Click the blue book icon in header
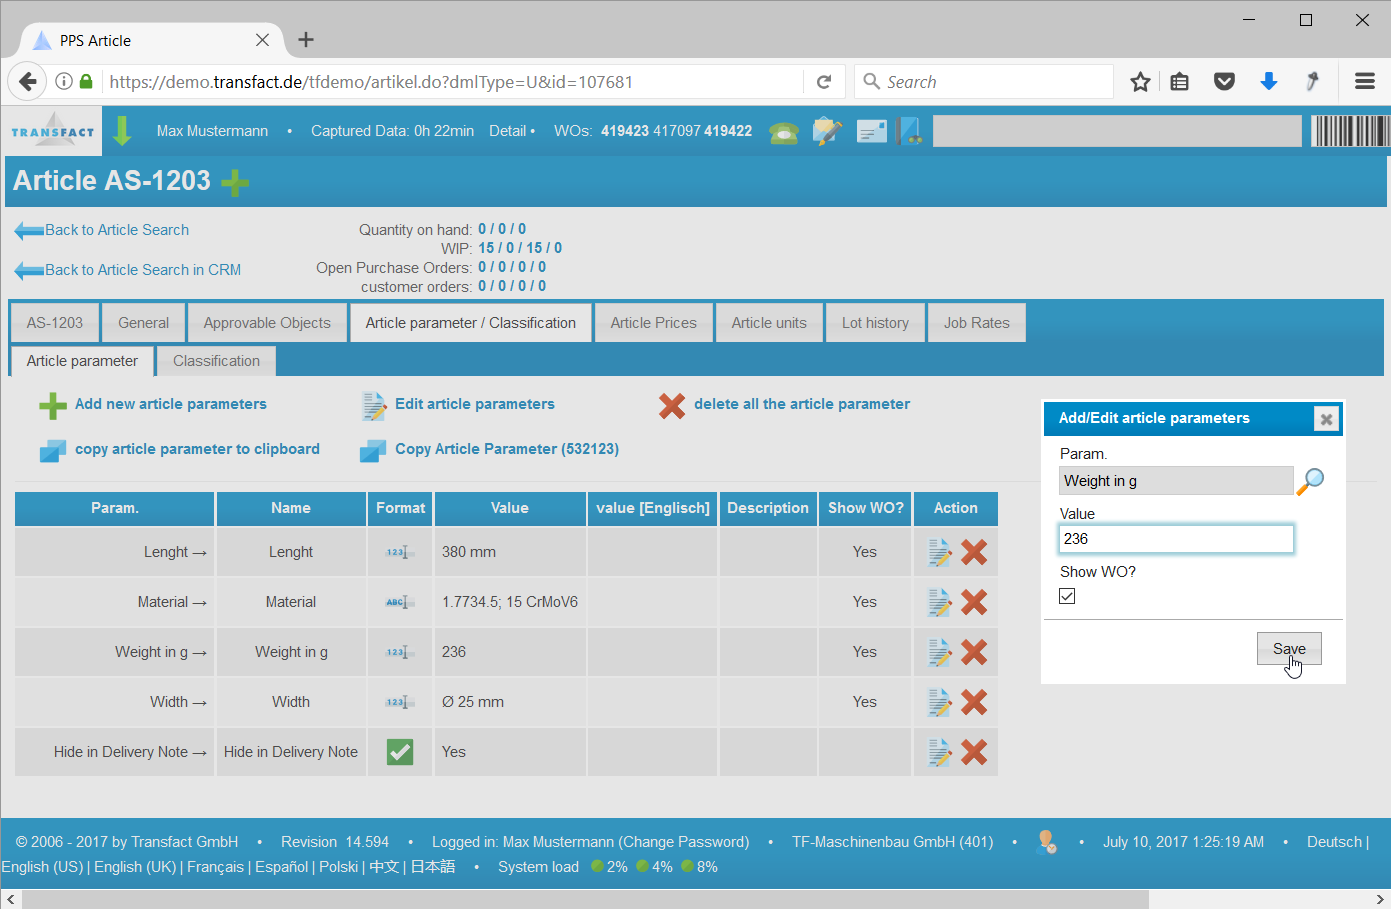This screenshot has width=1391, height=909. (909, 131)
